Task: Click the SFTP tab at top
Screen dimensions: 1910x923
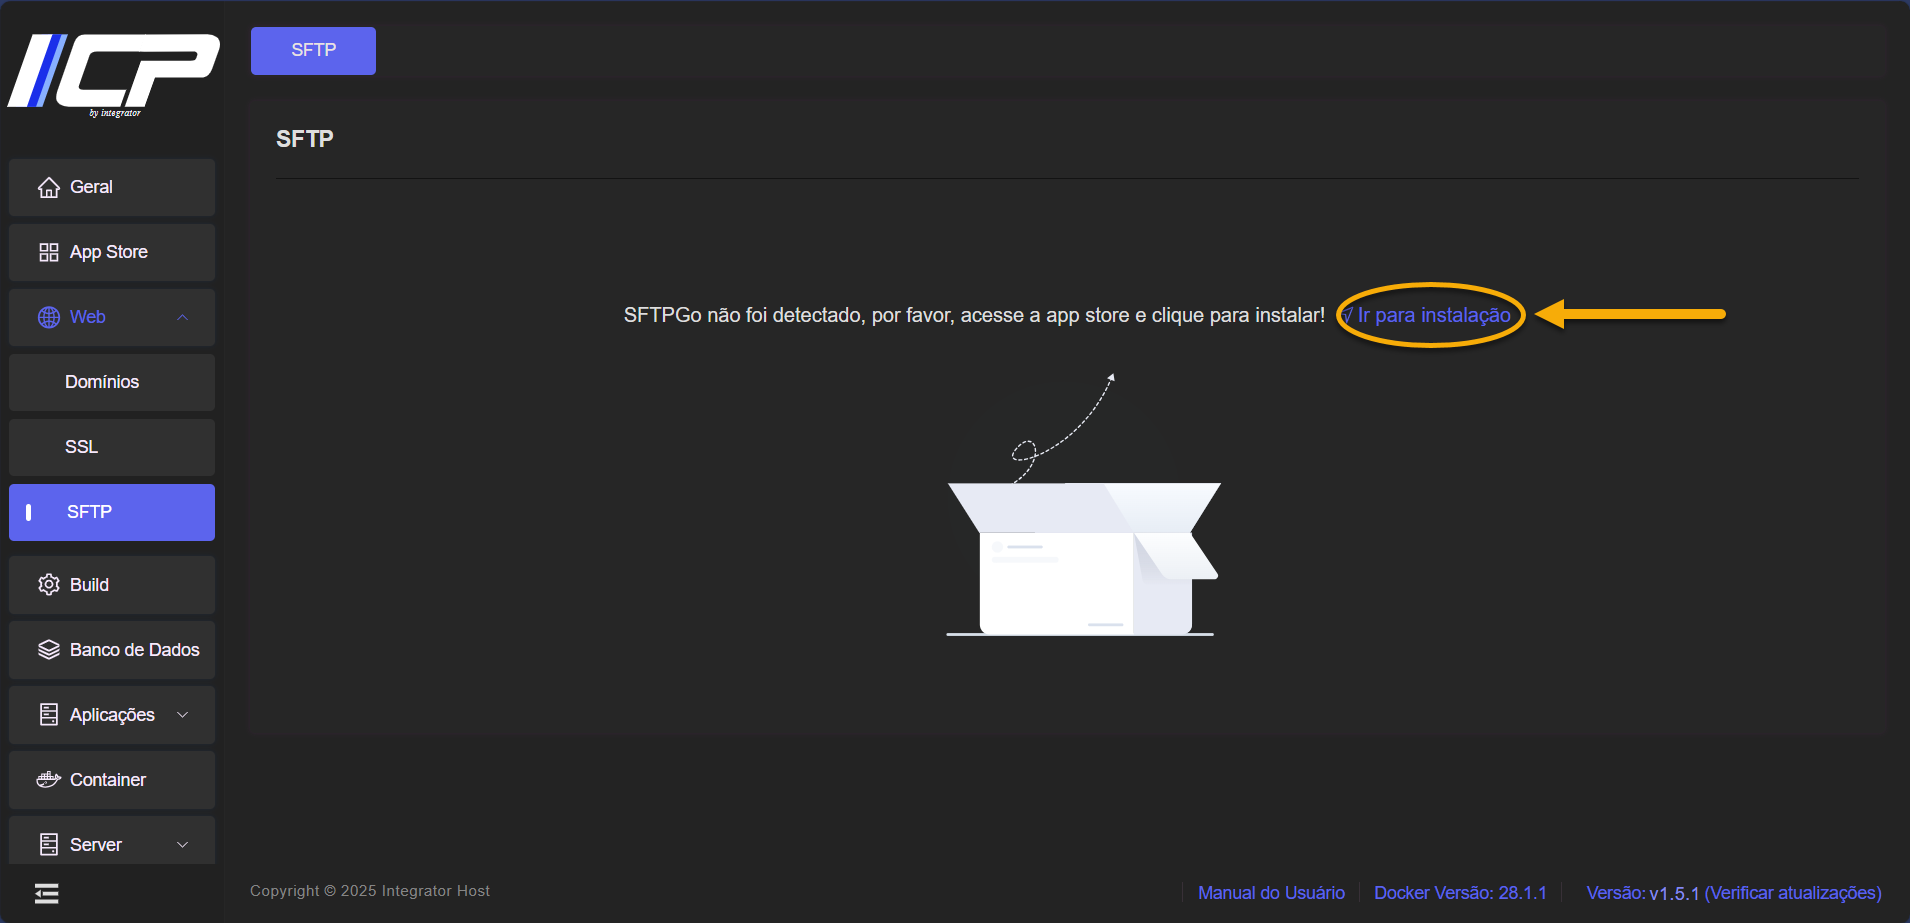Action: coord(313,50)
